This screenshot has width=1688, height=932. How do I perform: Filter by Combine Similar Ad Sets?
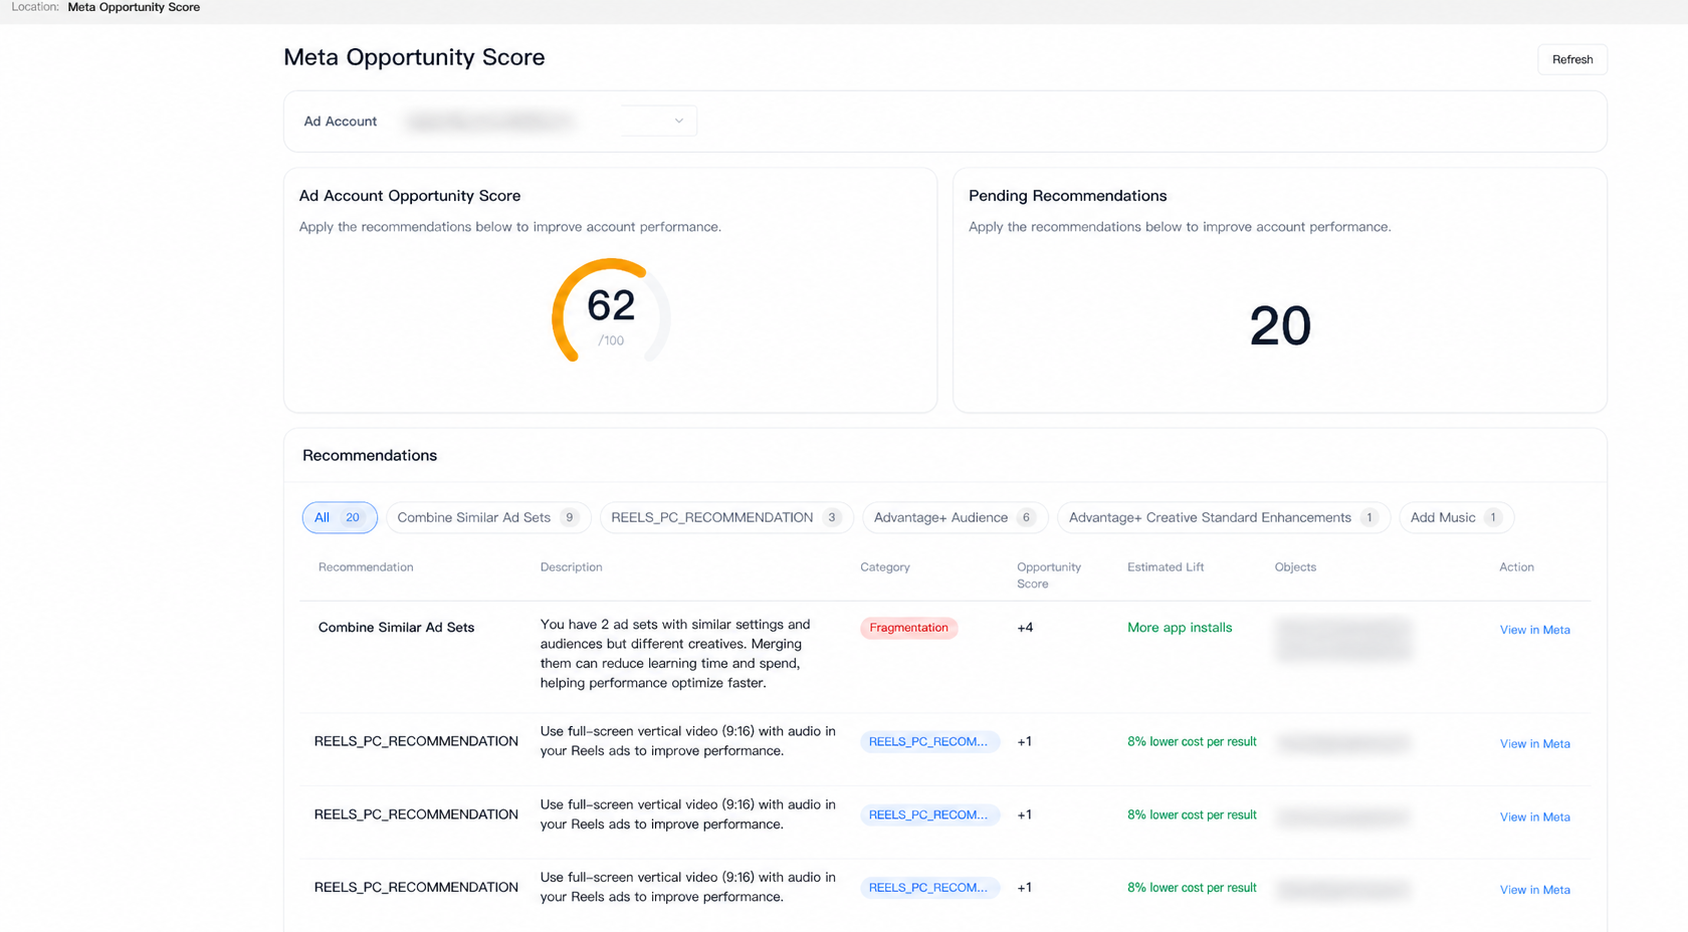click(x=487, y=517)
